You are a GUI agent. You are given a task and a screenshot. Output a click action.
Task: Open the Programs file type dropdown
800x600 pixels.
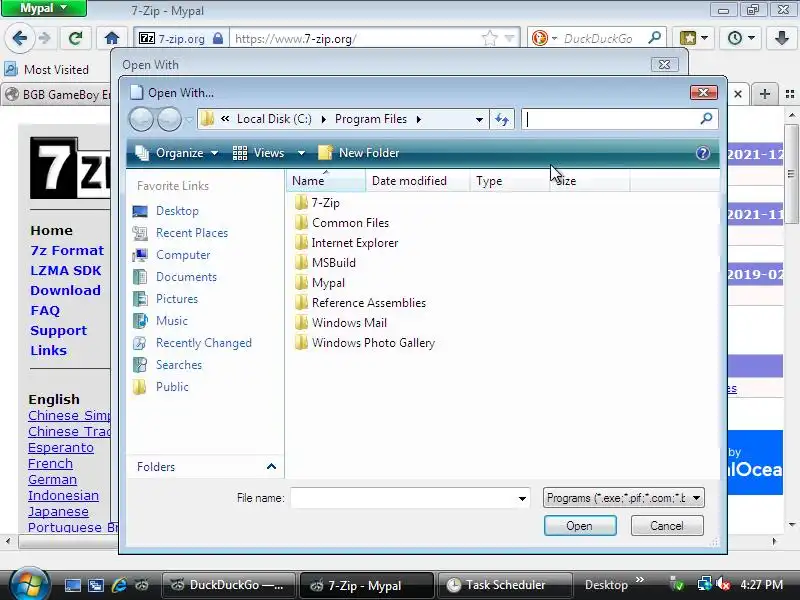click(623, 497)
